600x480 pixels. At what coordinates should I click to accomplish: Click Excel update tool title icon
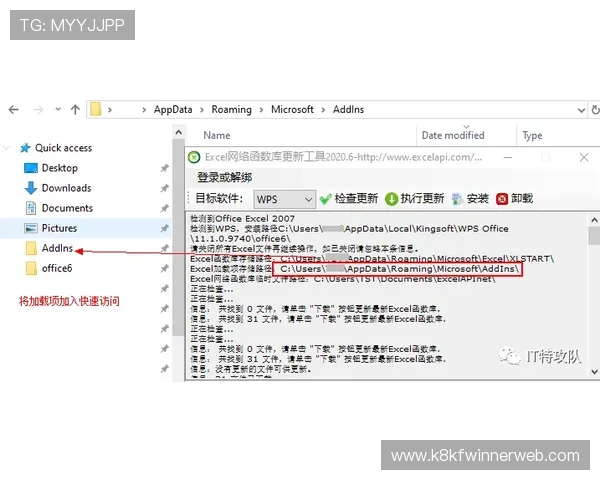coord(194,157)
